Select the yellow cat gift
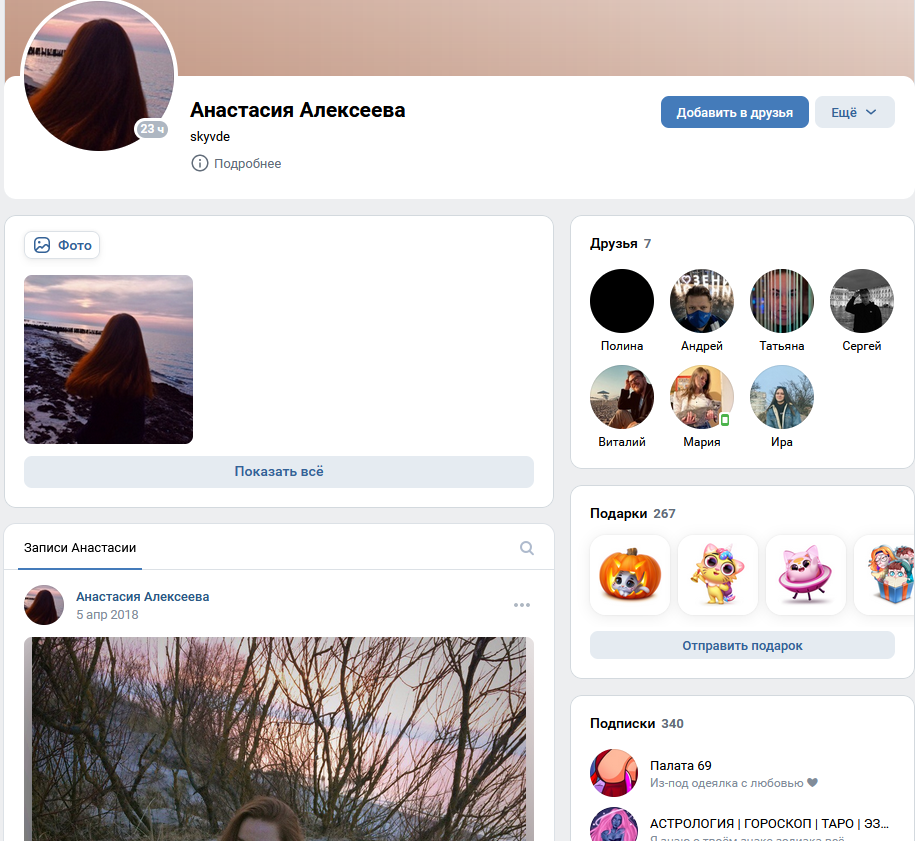 click(x=718, y=575)
